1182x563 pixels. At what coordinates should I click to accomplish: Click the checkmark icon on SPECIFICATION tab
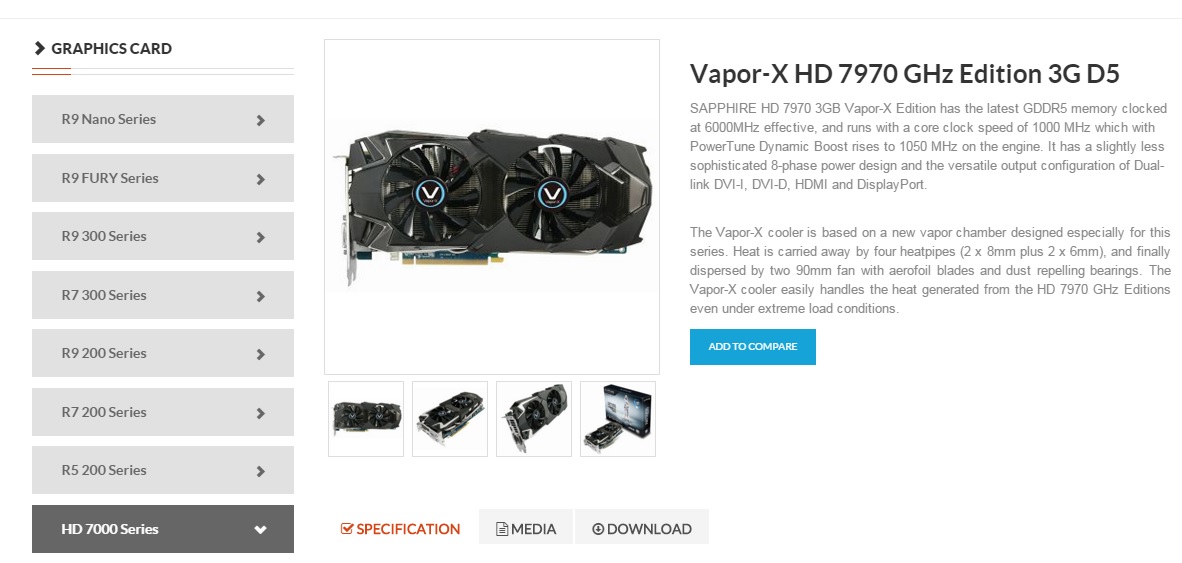tap(347, 528)
